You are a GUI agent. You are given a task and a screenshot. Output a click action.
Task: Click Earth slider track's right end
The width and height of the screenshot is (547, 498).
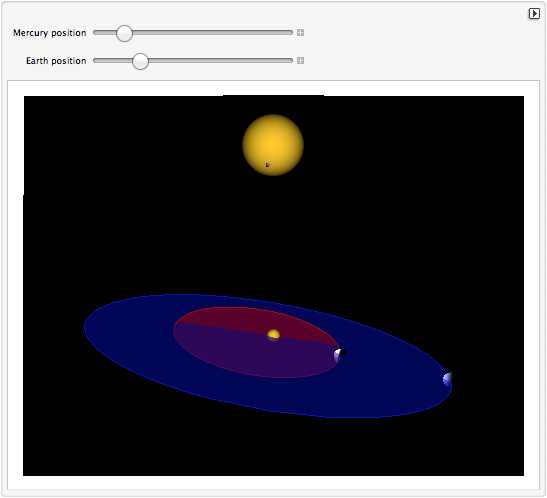click(x=290, y=61)
